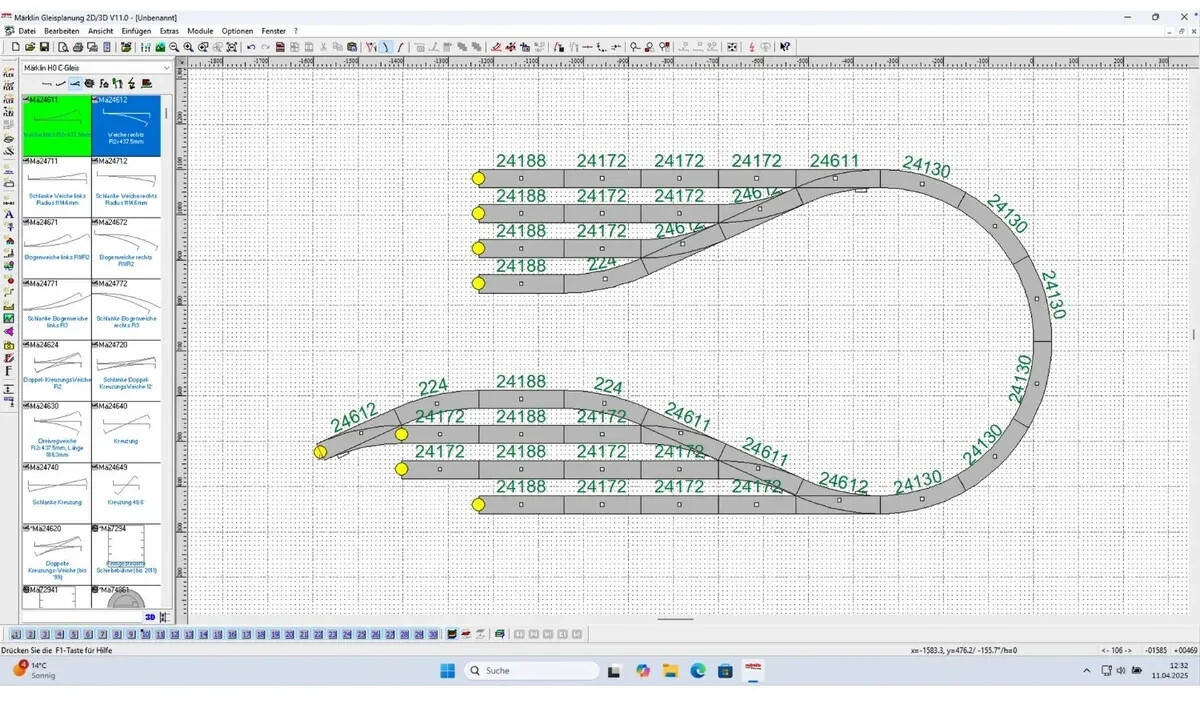This screenshot has width=1200, height=712.
Task: Show hidden system tray icons chevron
Action: coord(1087,670)
